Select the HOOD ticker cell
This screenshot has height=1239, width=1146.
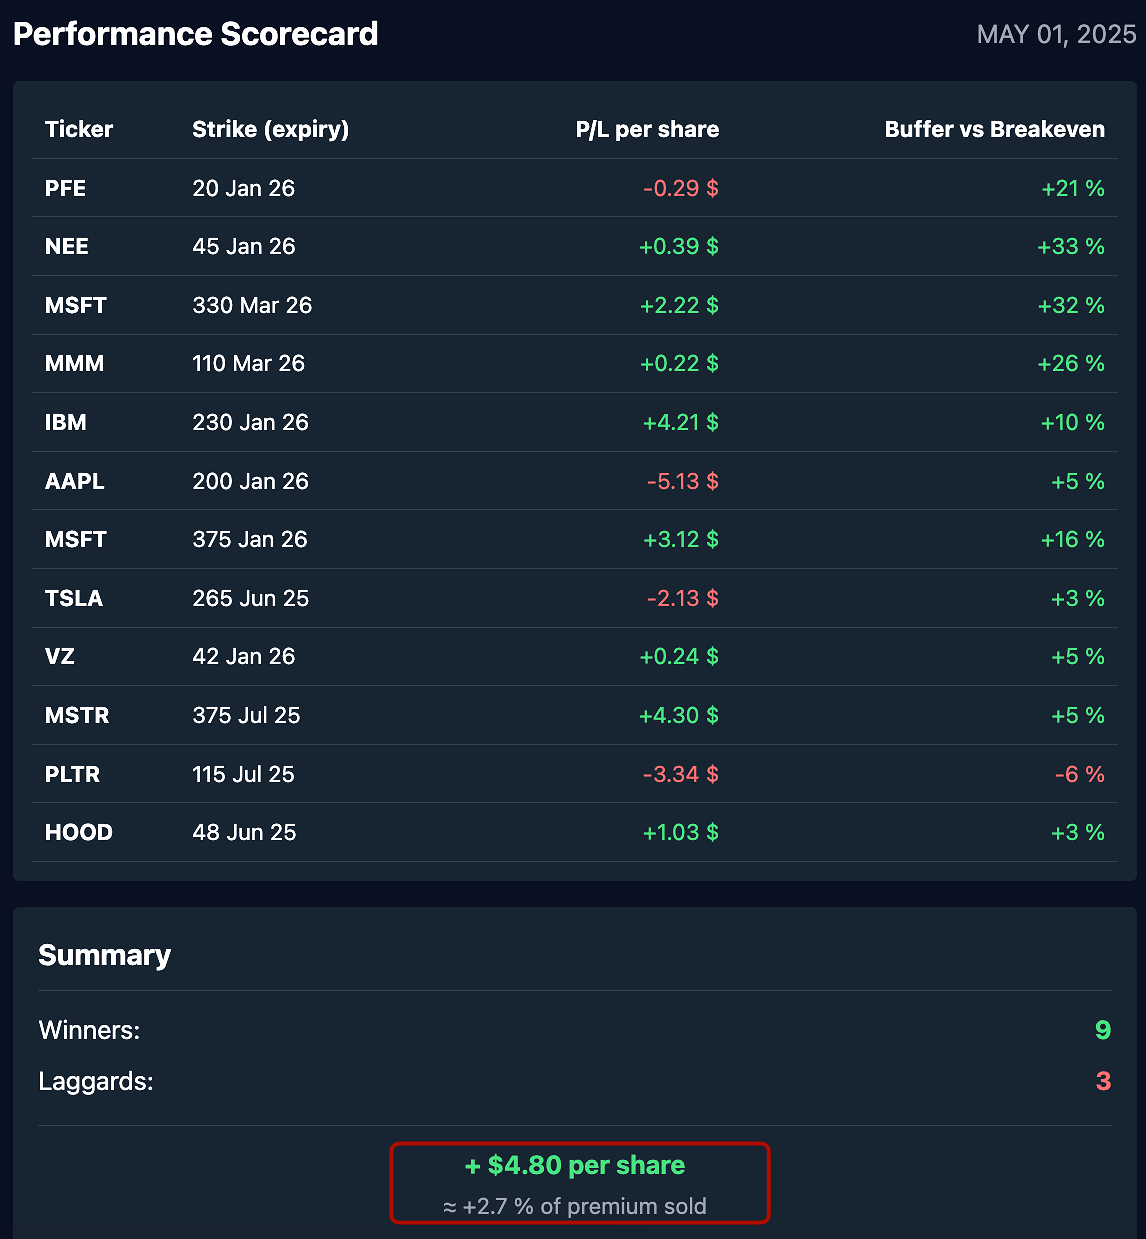coord(79,832)
